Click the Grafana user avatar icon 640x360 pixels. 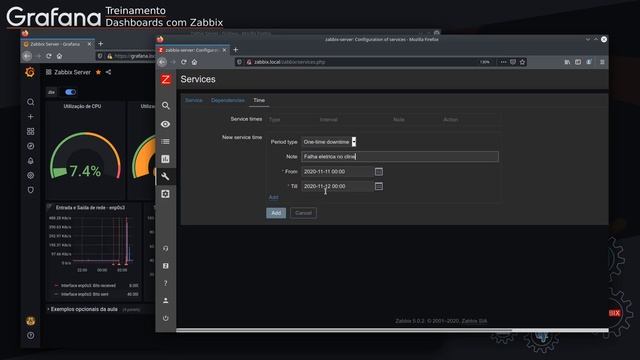tap(31, 321)
